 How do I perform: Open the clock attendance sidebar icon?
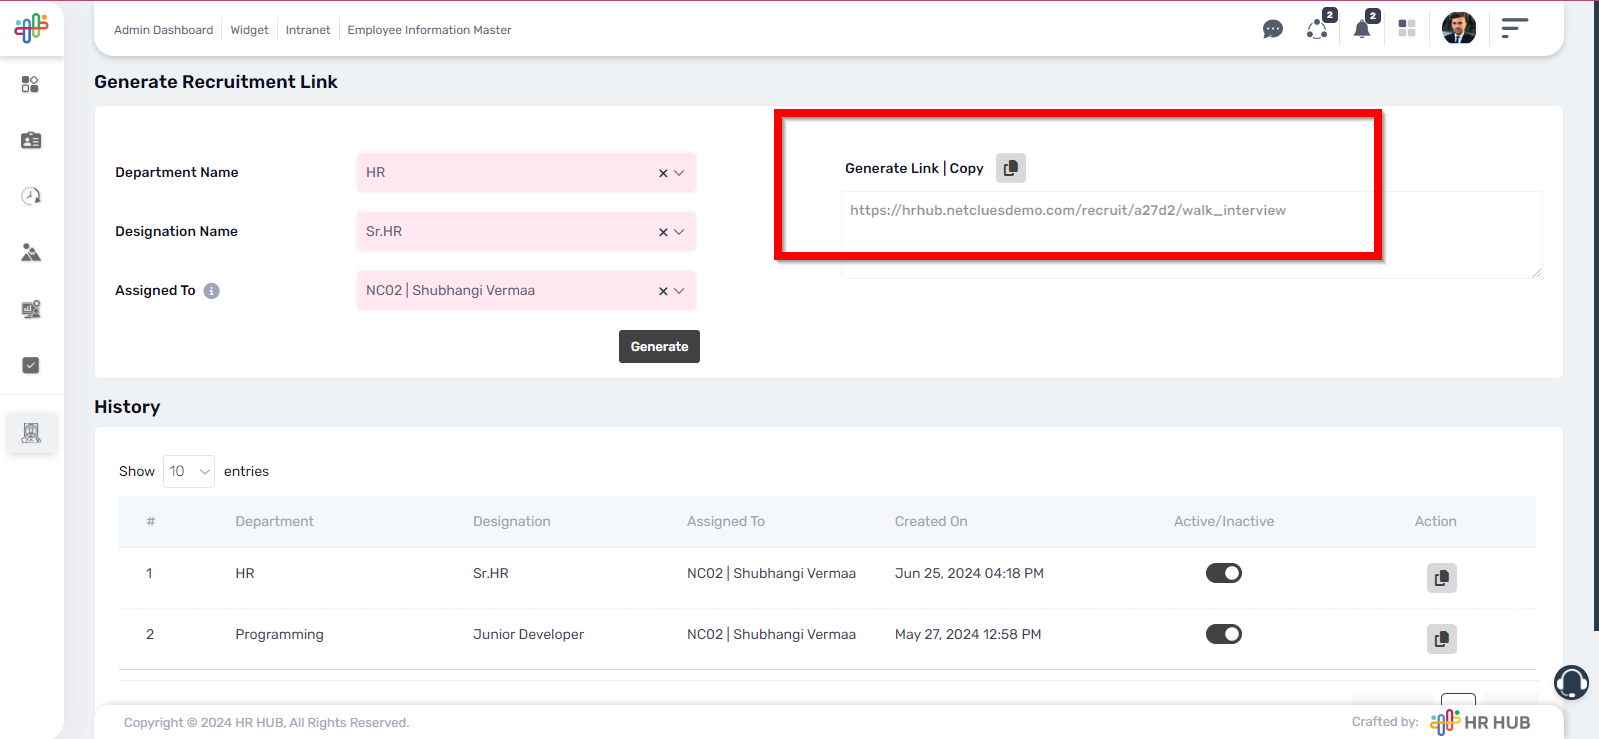(31, 196)
